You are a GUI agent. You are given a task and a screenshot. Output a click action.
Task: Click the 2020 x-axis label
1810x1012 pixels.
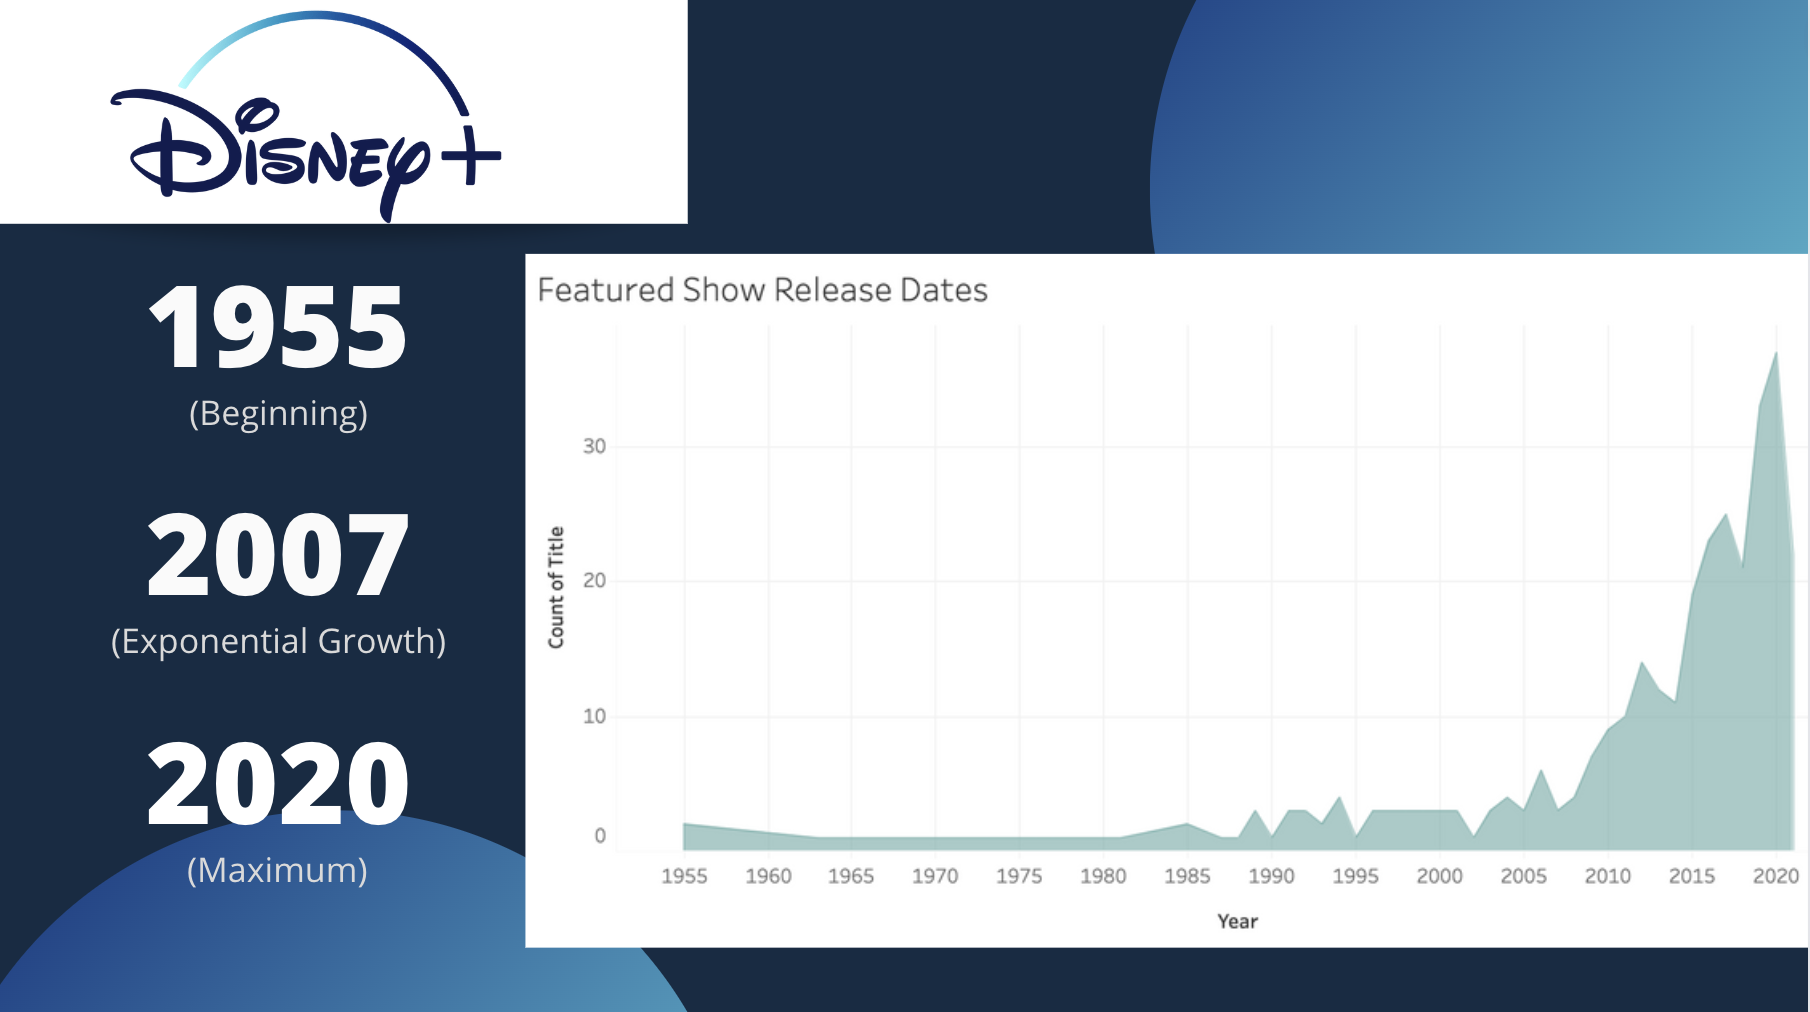pos(1775,876)
